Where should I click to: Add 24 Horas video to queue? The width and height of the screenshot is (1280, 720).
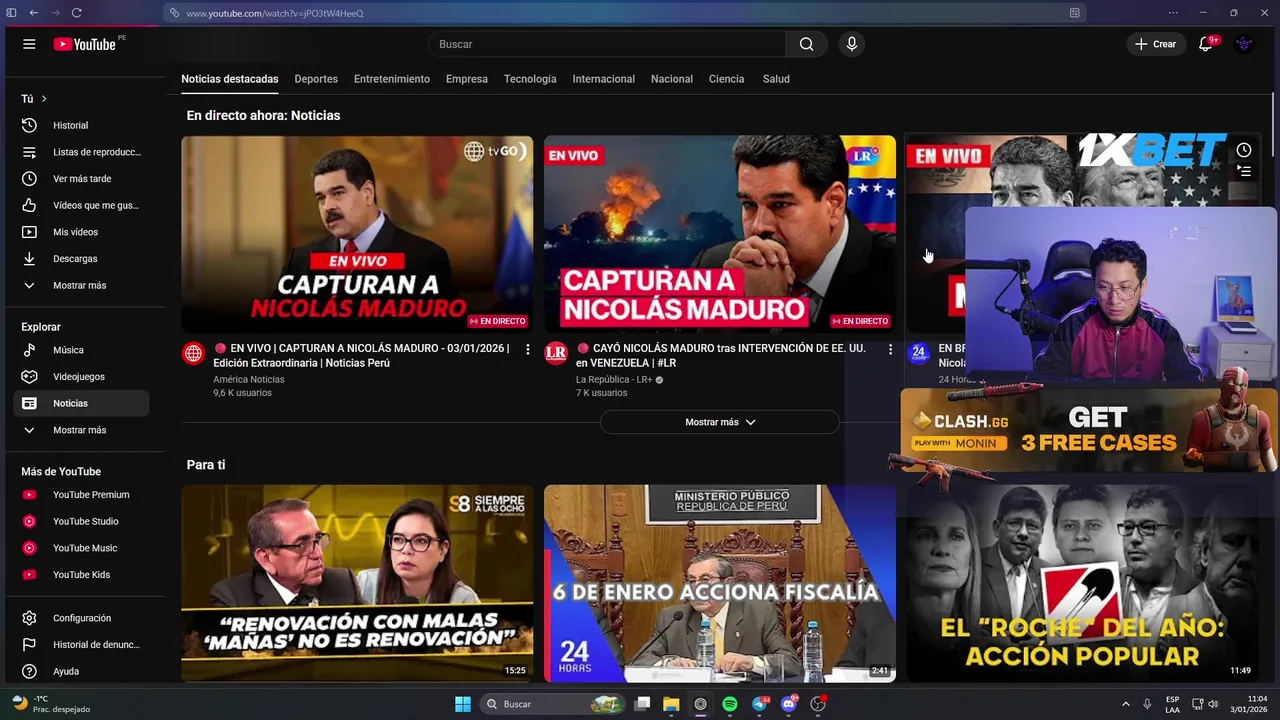[1244, 171]
